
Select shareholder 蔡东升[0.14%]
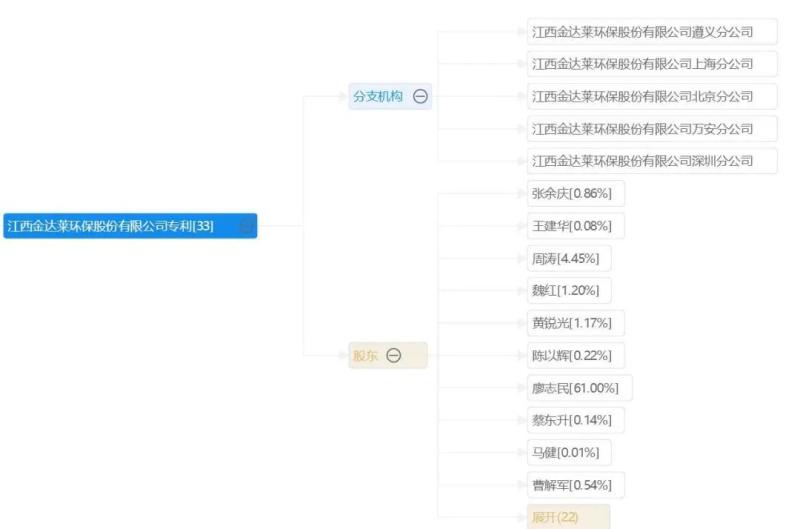click(x=576, y=420)
